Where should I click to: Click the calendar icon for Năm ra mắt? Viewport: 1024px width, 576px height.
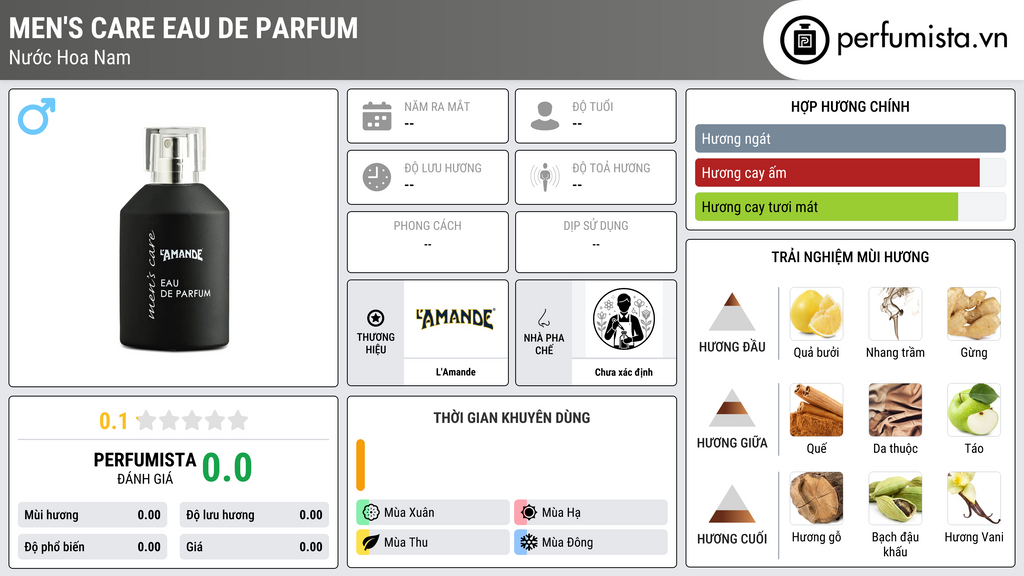coord(377,116)
